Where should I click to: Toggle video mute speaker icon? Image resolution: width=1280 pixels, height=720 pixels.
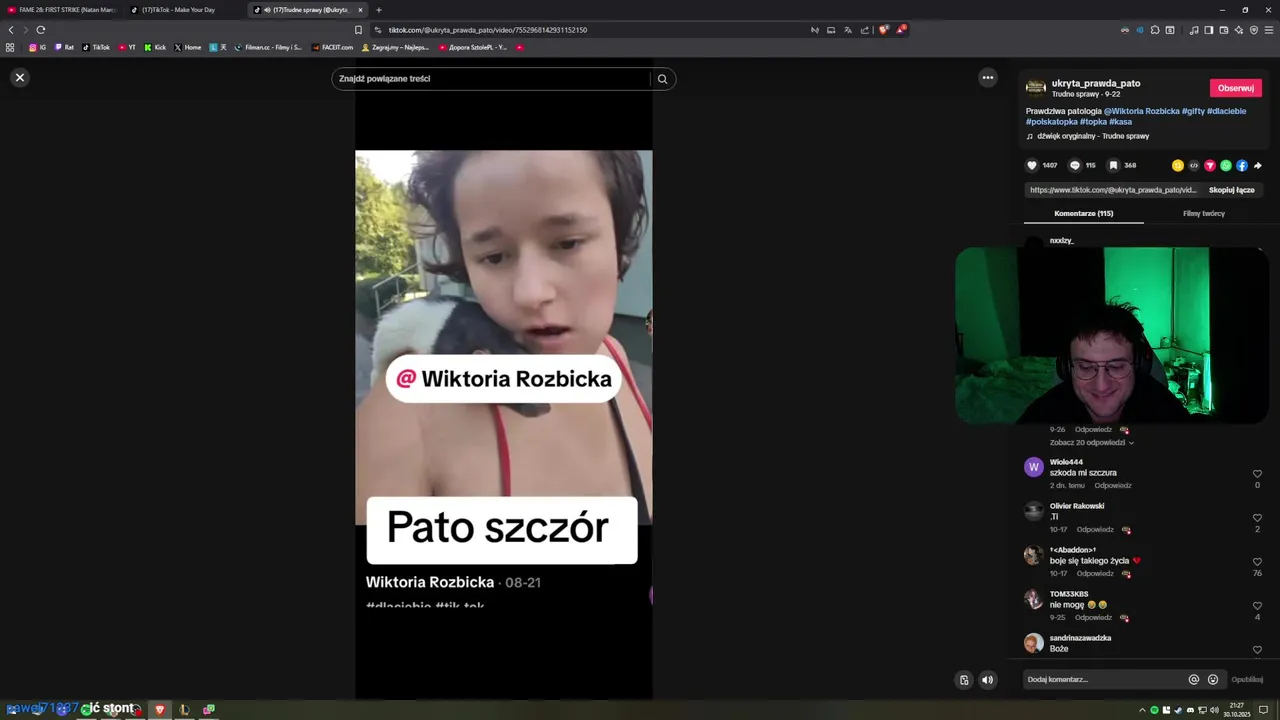click(987, 680)
